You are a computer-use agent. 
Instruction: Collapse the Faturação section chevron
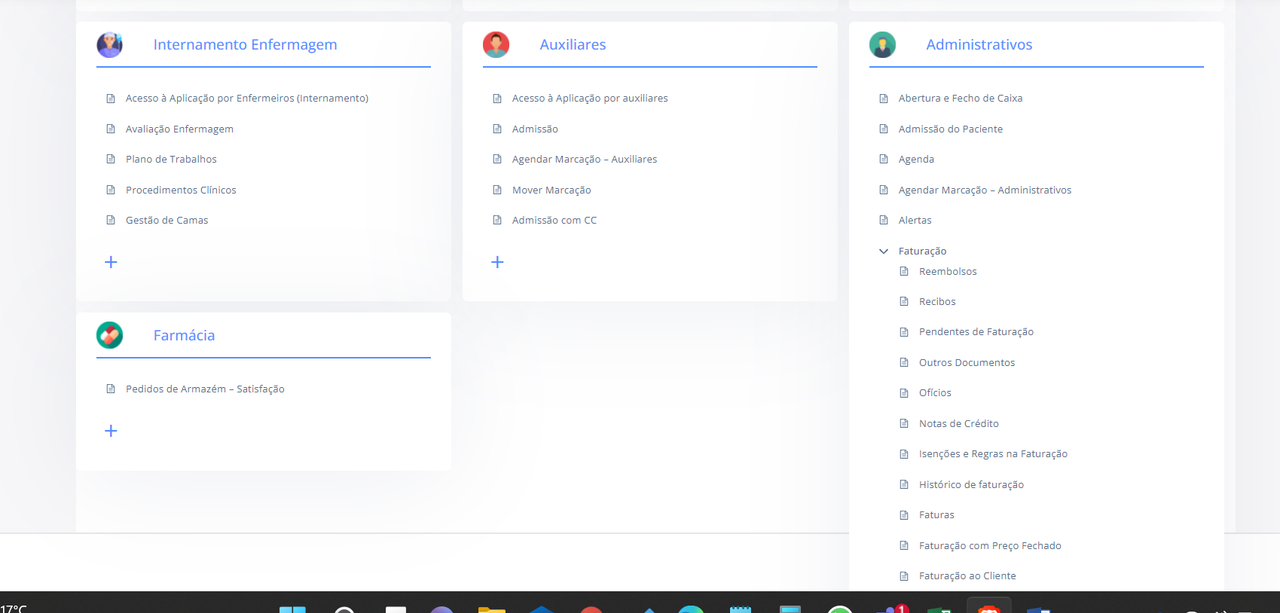pos(883,251)
